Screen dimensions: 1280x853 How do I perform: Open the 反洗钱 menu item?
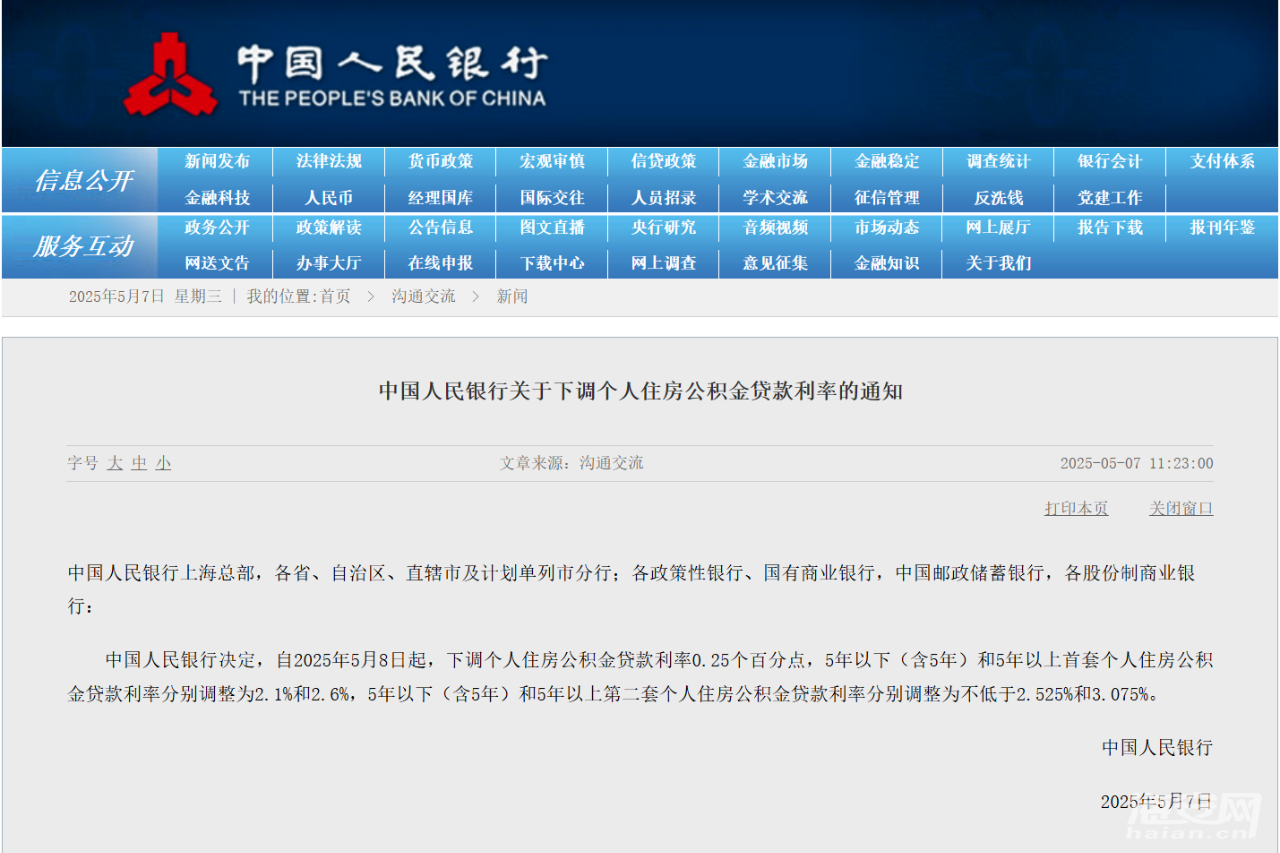pyautogui.click(x=997, y=197)
